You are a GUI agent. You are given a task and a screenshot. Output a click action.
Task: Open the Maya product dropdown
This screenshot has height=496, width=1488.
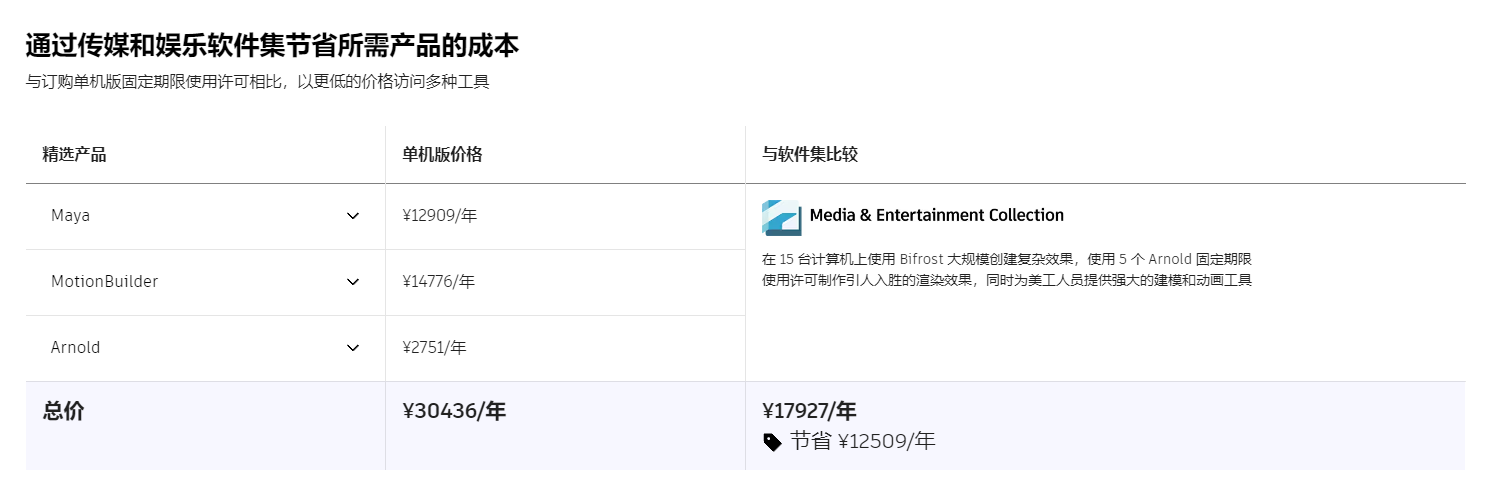point(205,216)
